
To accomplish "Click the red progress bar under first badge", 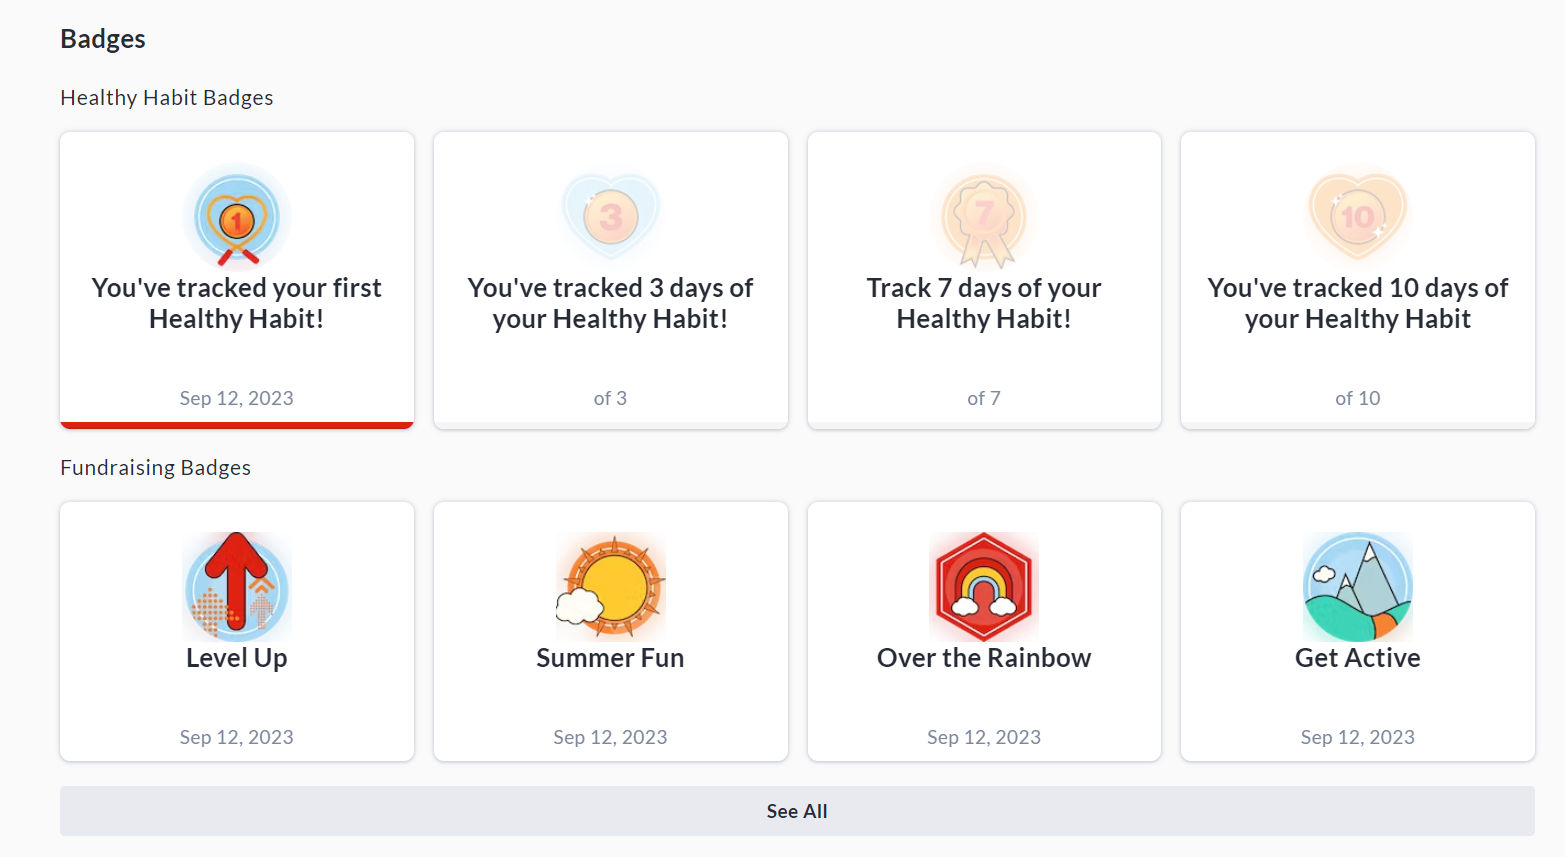I will coord(237,425).
